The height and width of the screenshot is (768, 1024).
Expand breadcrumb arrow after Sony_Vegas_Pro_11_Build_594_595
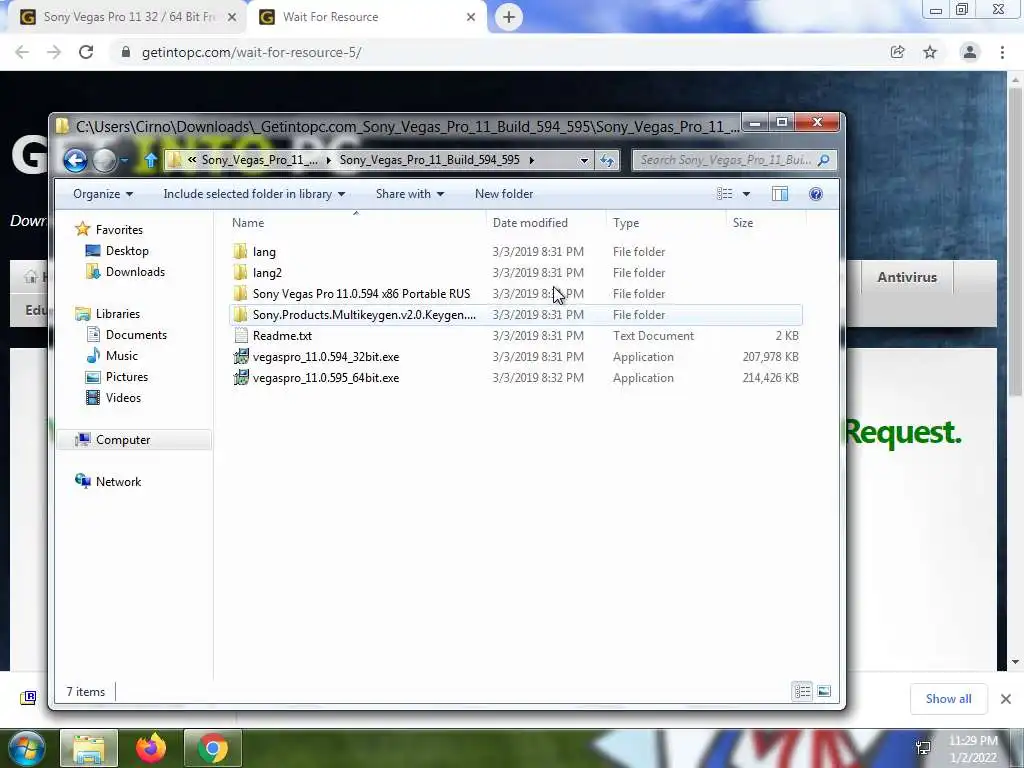click(532, 160)
